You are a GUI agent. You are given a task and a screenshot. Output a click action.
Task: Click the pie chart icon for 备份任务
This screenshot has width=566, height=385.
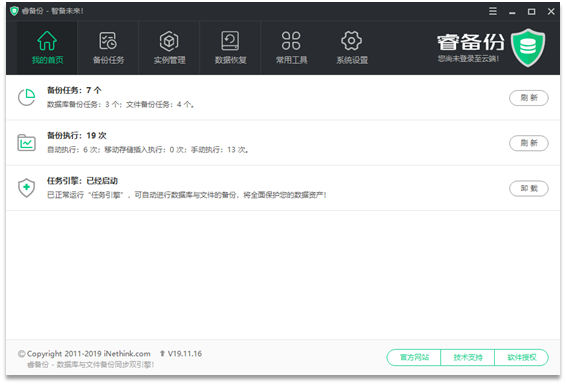[x=27, y=97]
